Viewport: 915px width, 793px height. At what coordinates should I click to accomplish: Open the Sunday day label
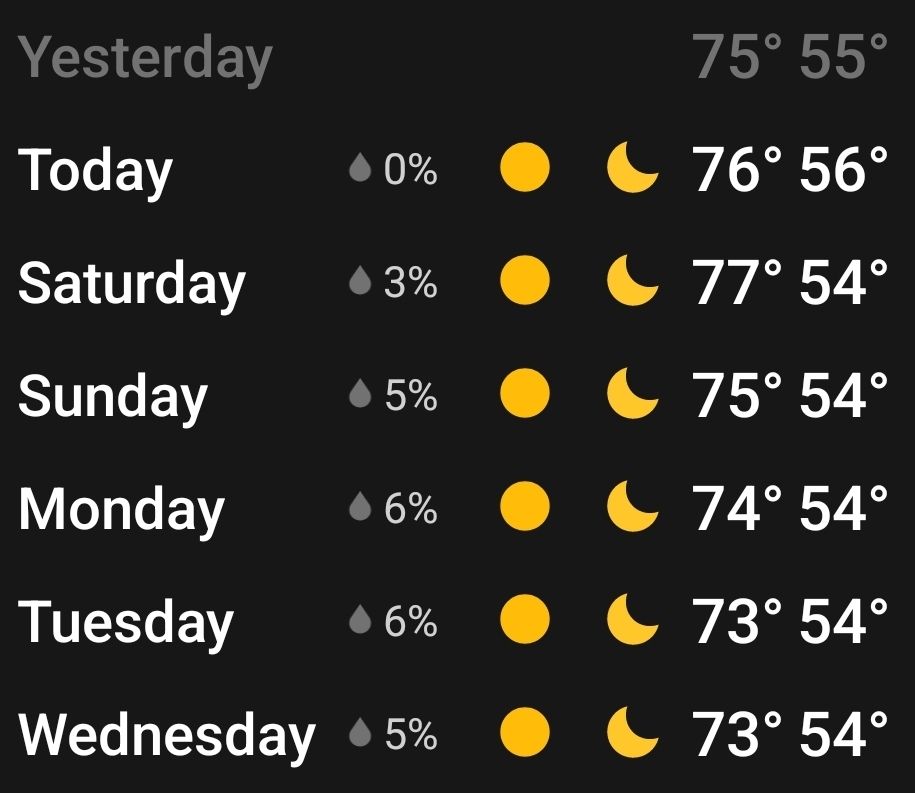click(x=113, y=397)
